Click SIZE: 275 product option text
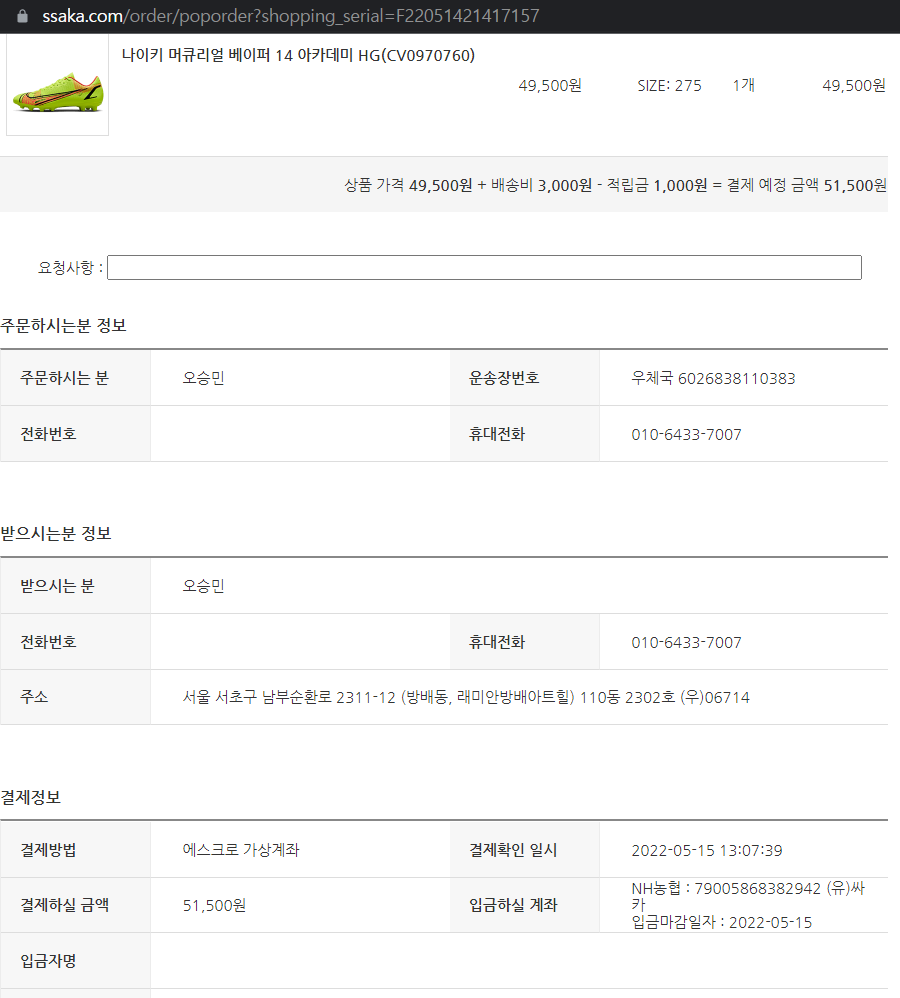The height and width of the screenshot is (998, 900). click(x=670, y=86)
